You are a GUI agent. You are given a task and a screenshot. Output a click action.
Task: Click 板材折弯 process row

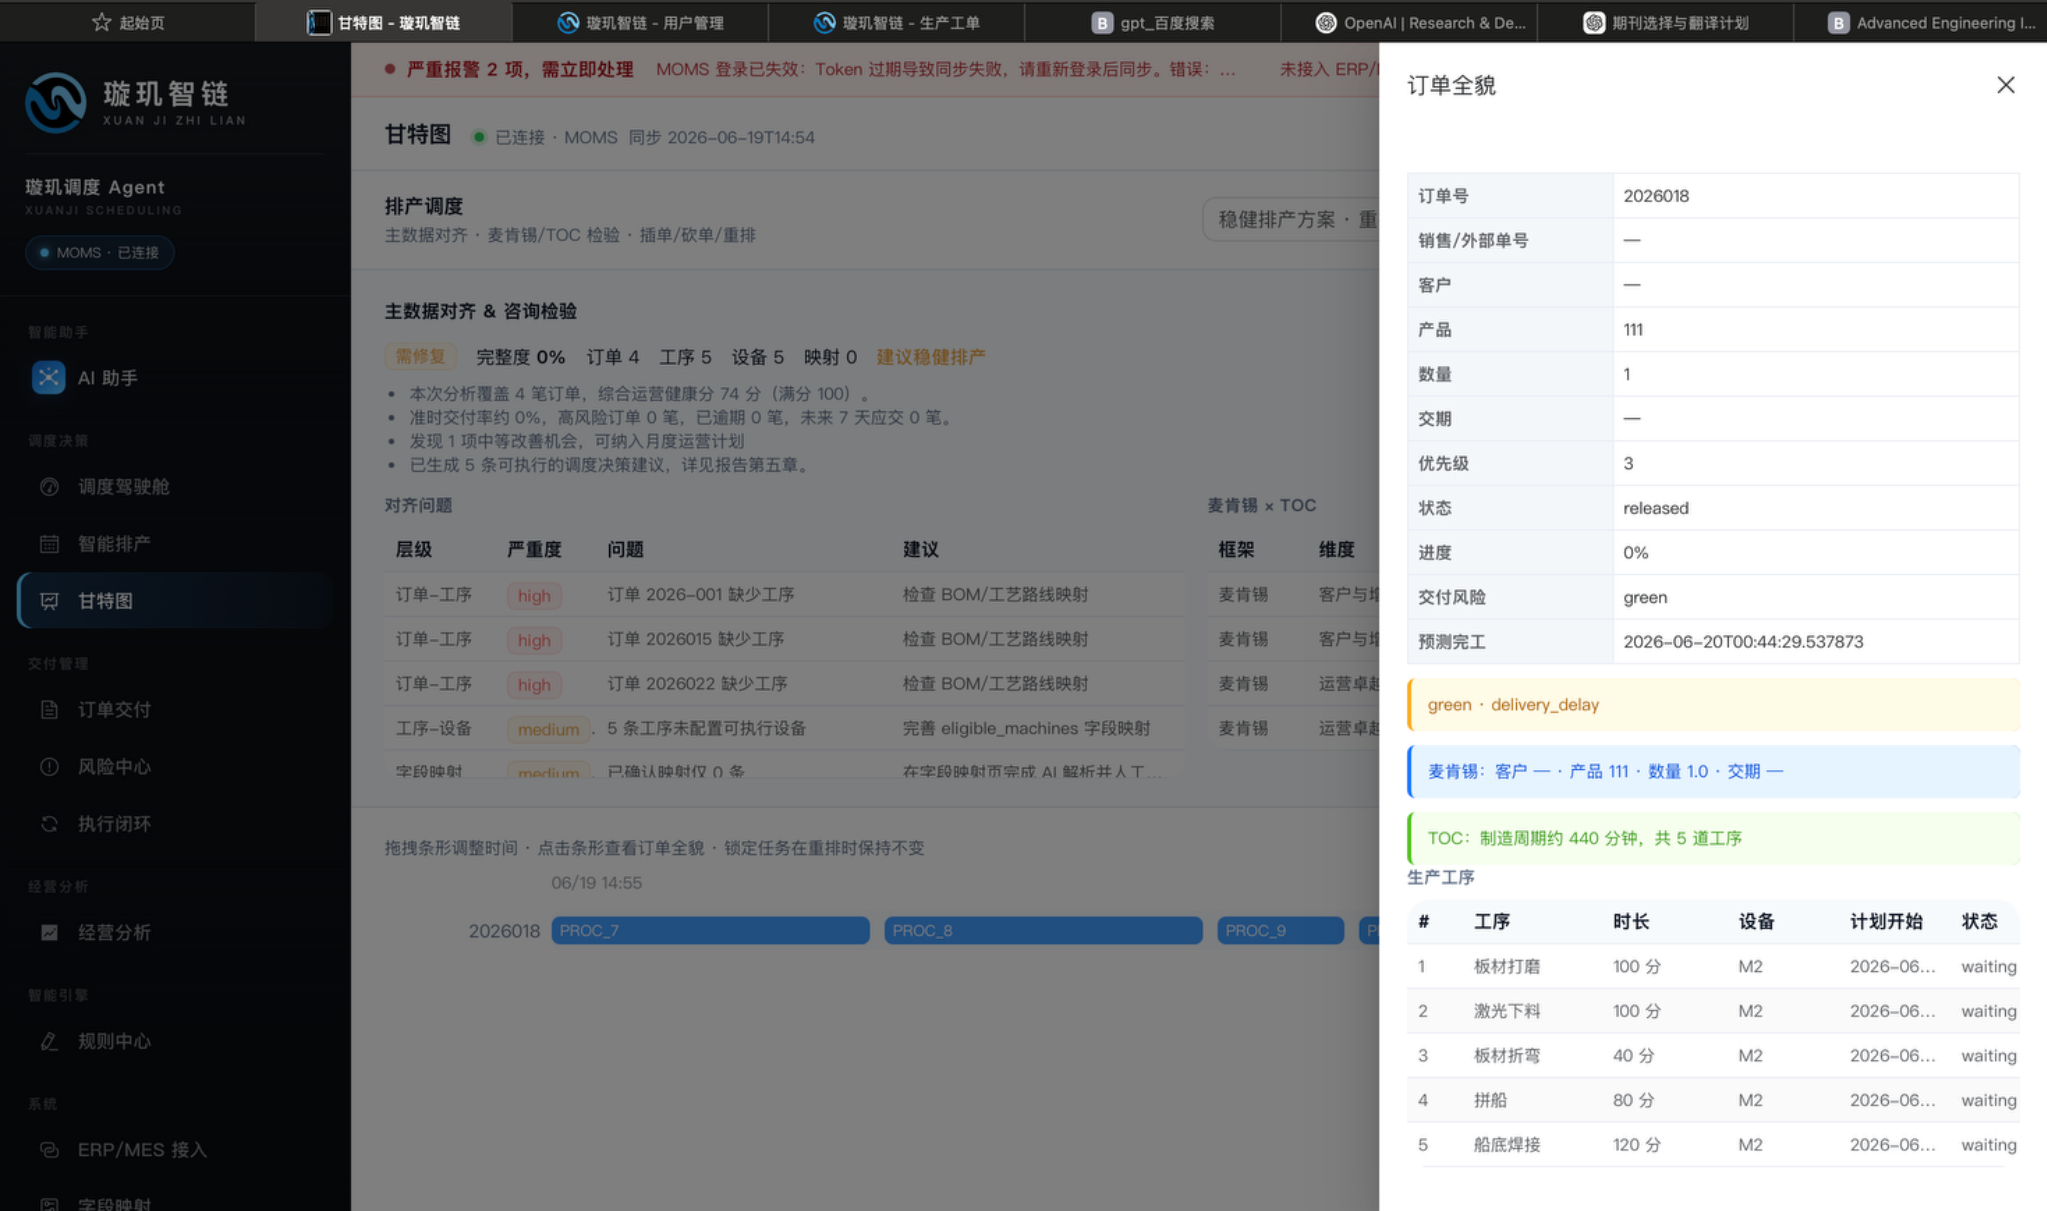click(1713, 1056)
